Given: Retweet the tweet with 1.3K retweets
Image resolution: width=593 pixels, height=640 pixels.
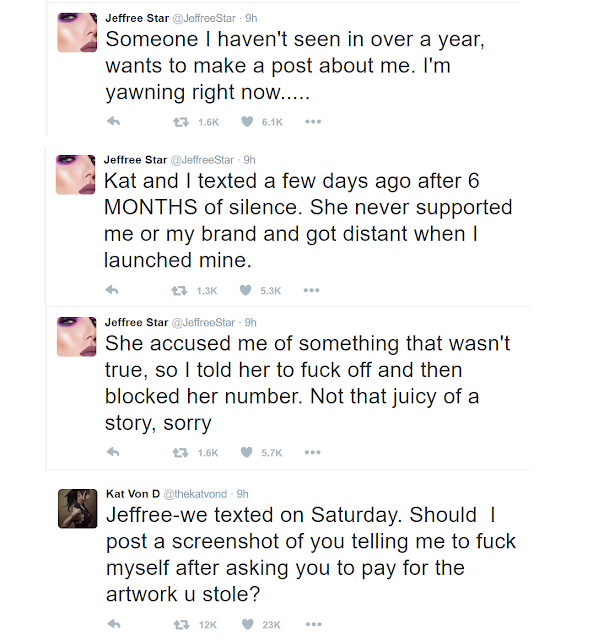Looking at the screenshot, I should (x=179, y=290).
